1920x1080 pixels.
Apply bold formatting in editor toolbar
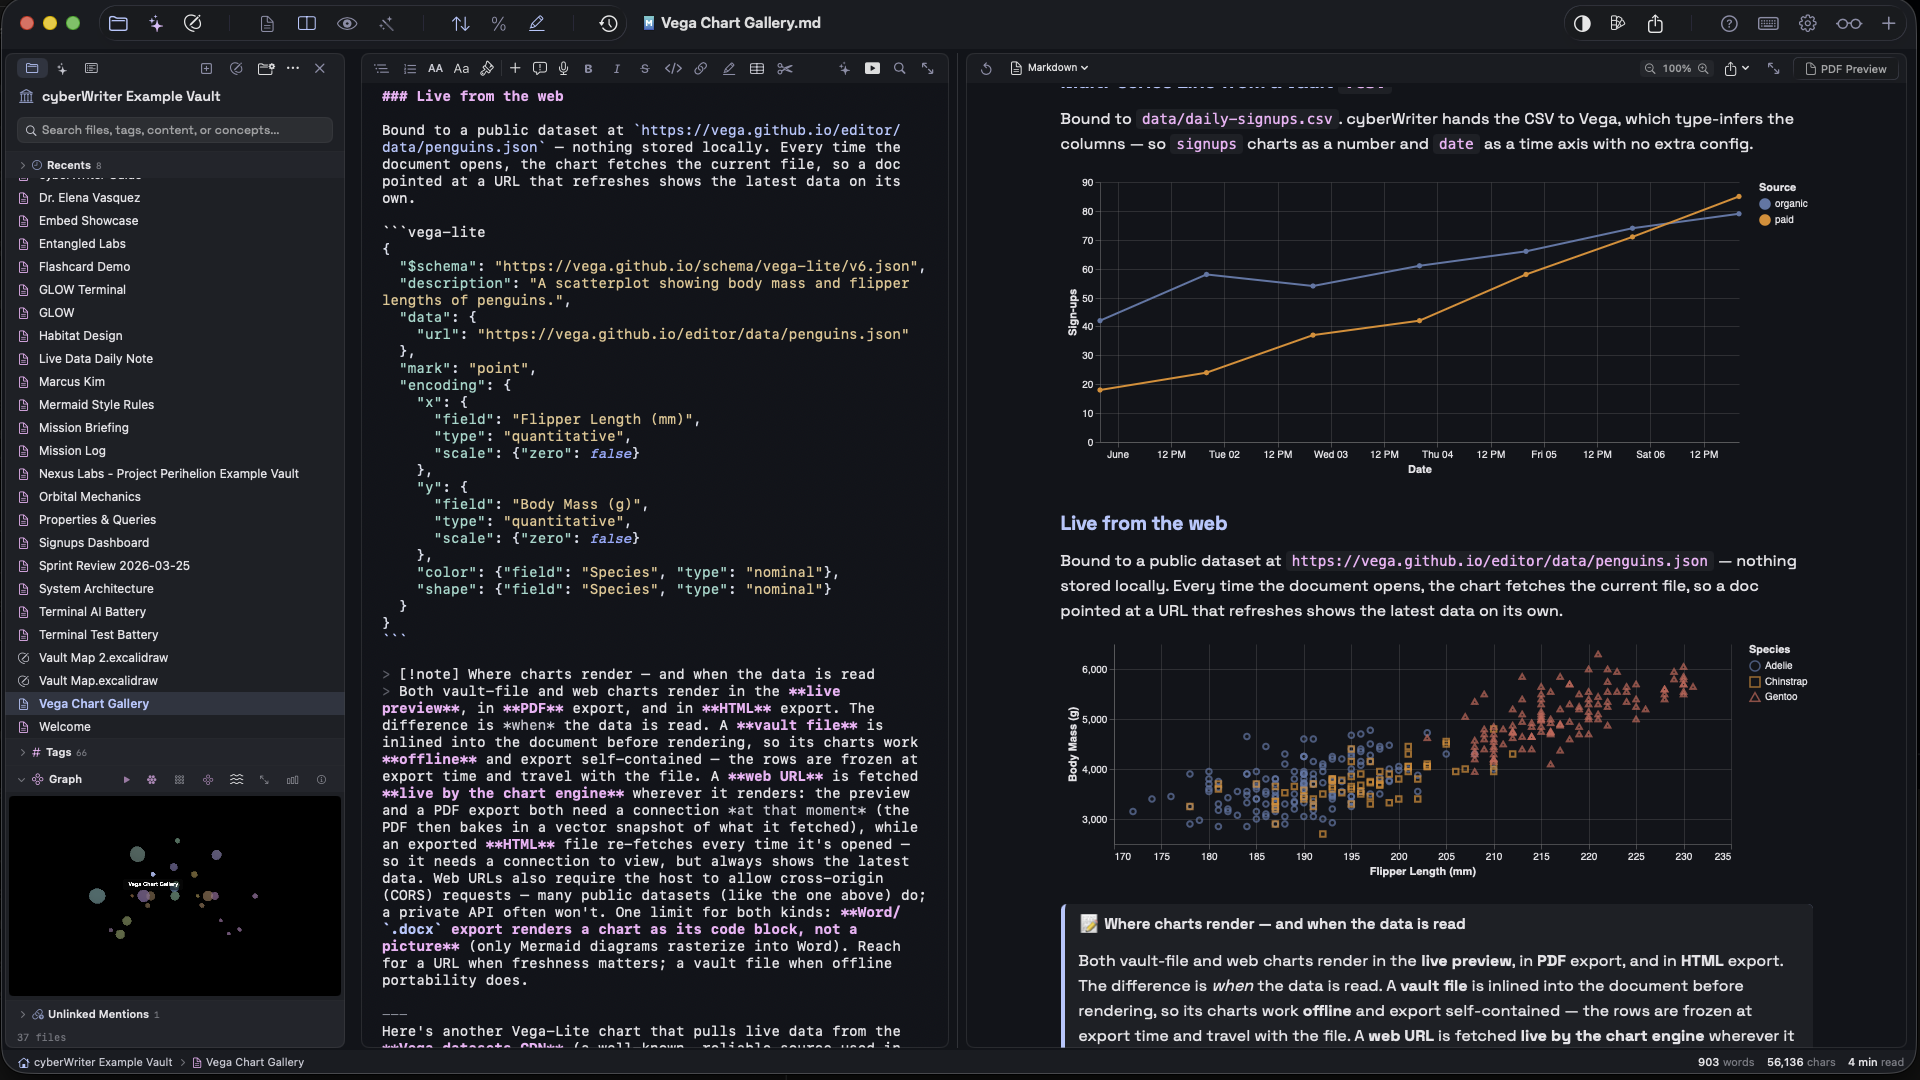[x=588, y=69]
